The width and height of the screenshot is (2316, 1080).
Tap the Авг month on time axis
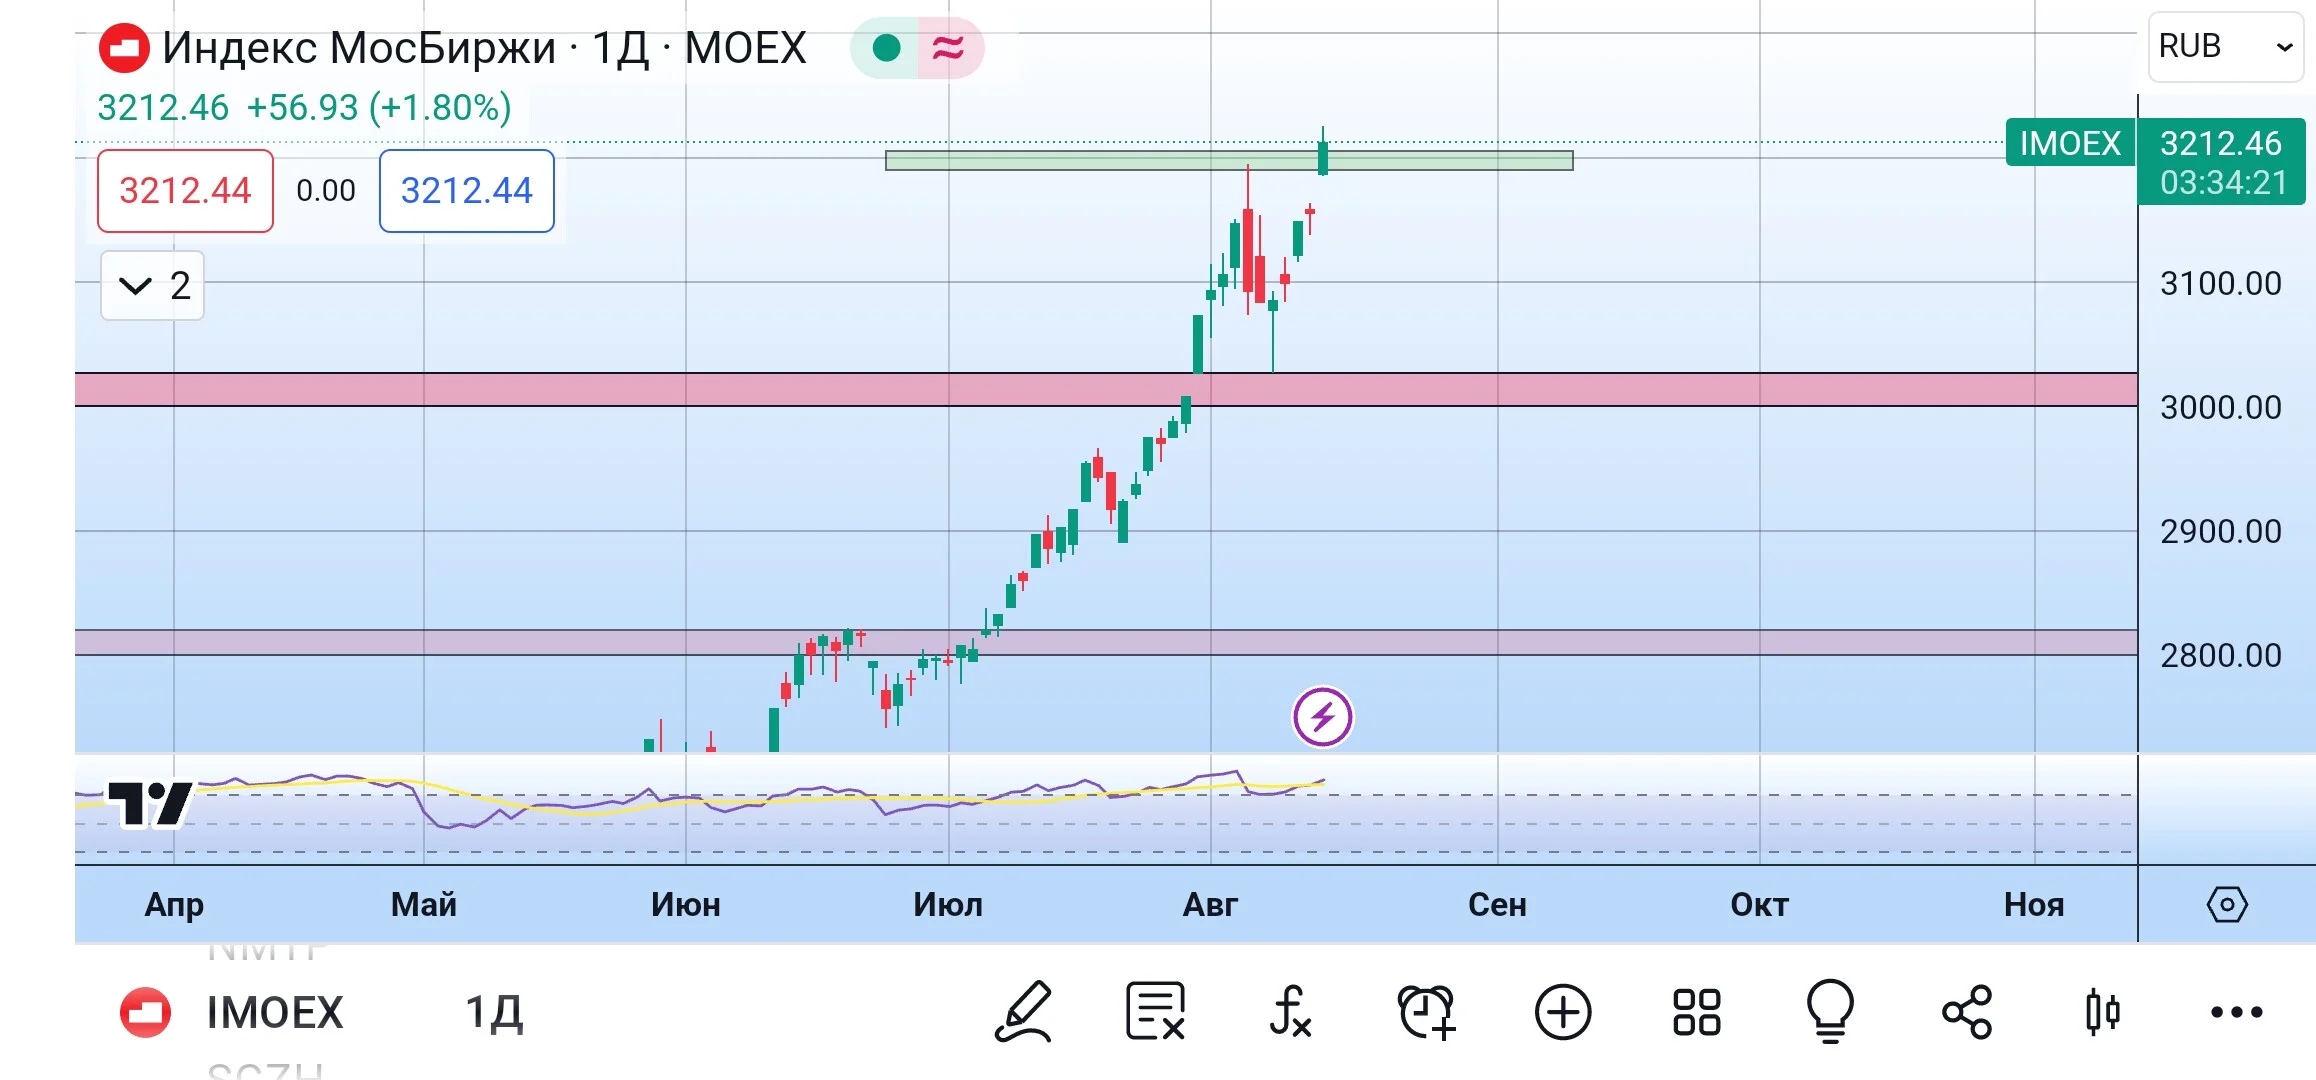[1210, 905]
